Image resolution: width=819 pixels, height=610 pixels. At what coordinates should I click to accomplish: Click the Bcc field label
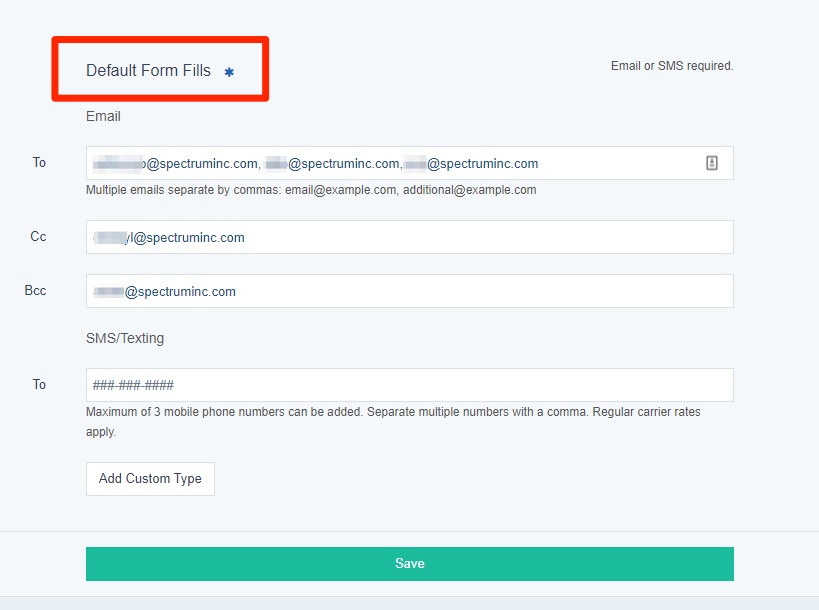(35, 290)
